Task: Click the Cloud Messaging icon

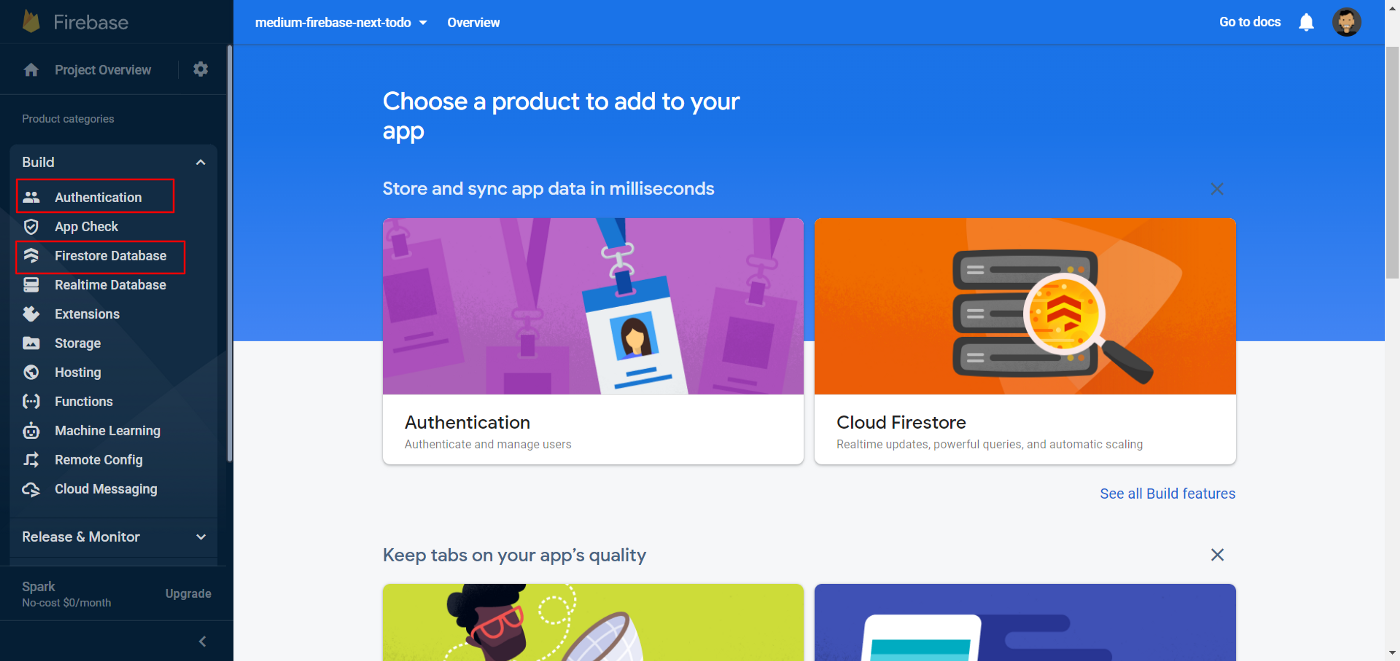Action: 31,489
